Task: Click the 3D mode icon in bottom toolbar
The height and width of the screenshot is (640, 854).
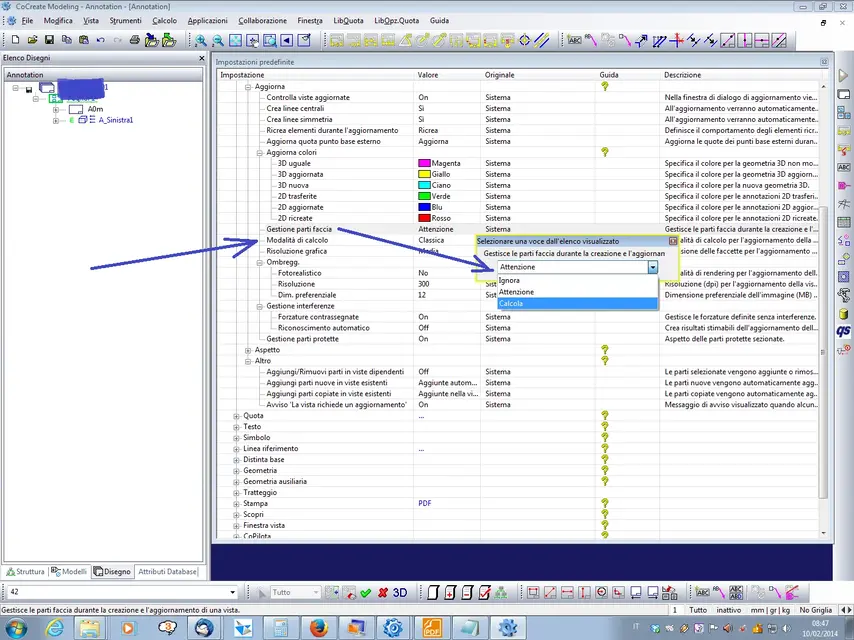Action: [400, 593]
